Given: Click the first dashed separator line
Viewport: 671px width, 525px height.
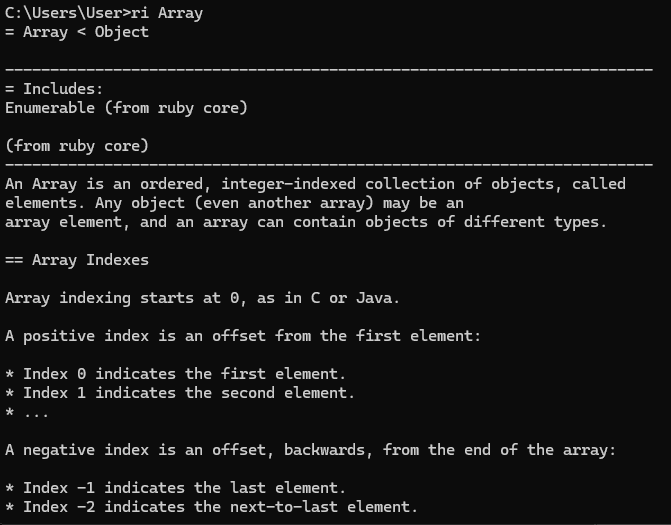Looking at the screenshot, I should [328, 70].
